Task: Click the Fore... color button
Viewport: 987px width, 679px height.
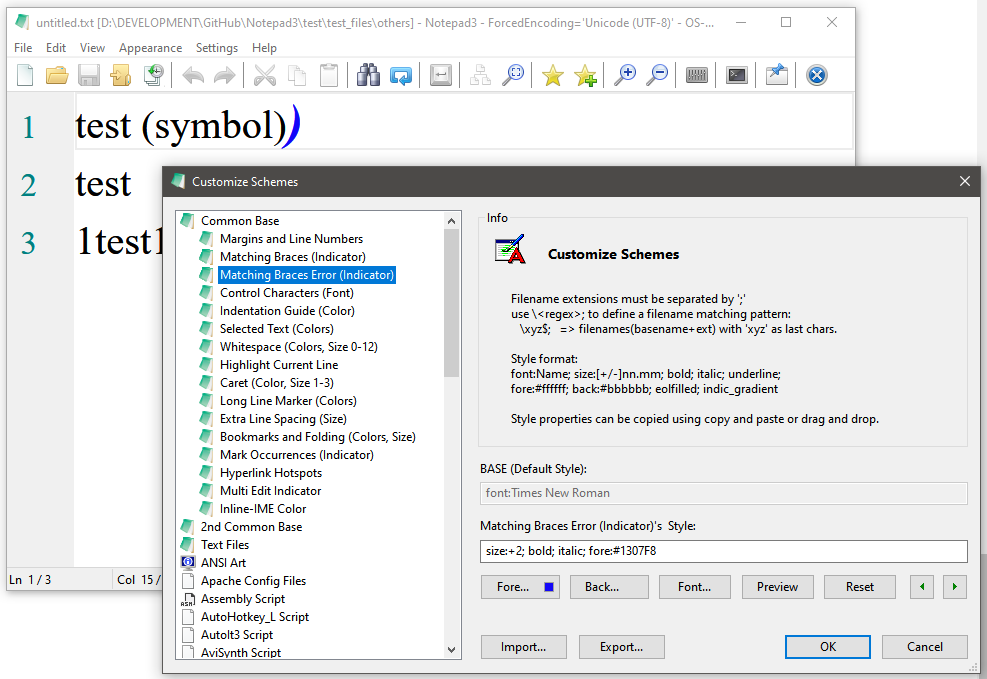Action: 520,586
